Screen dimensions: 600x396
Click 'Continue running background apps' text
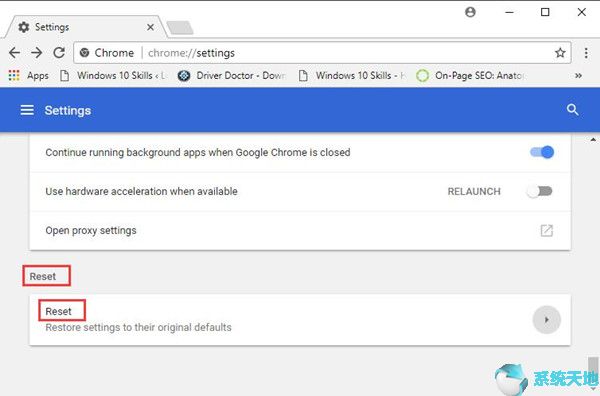[198, 152]
